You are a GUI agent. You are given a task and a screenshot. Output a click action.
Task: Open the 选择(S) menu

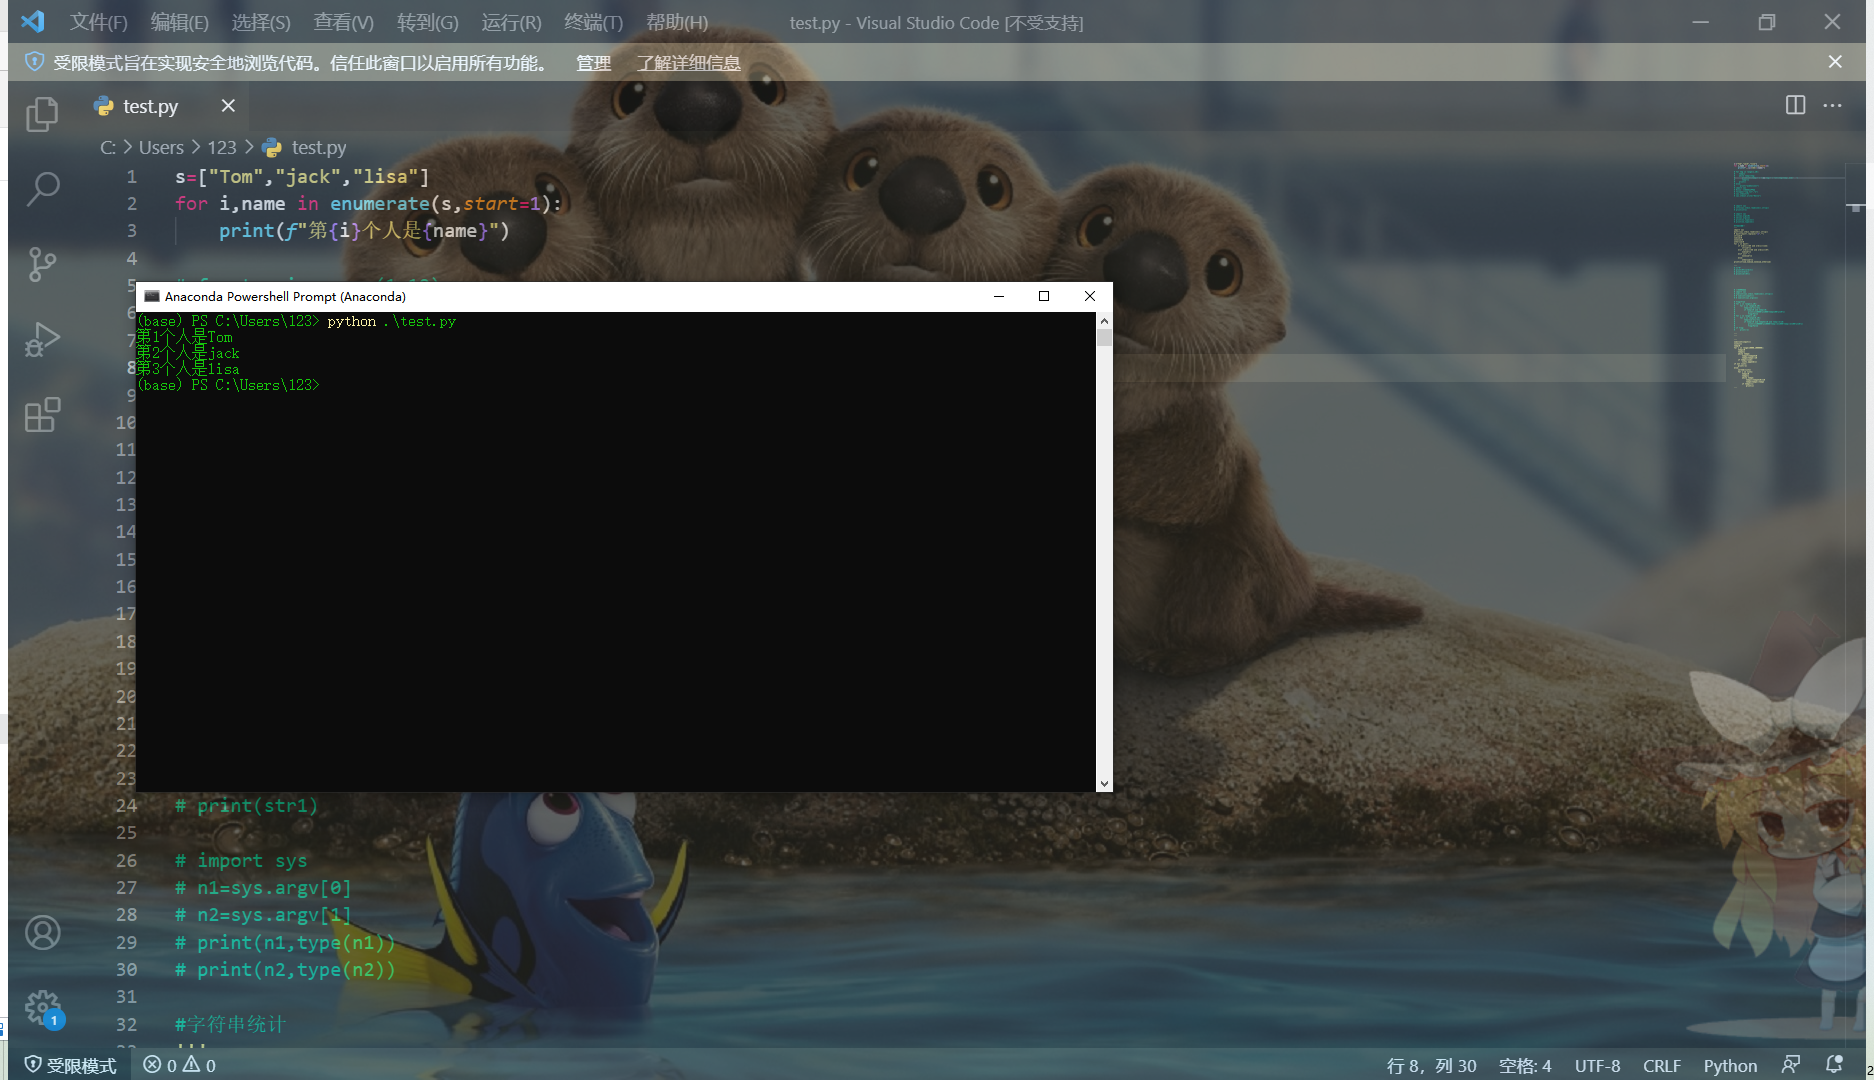coord(261,22)
